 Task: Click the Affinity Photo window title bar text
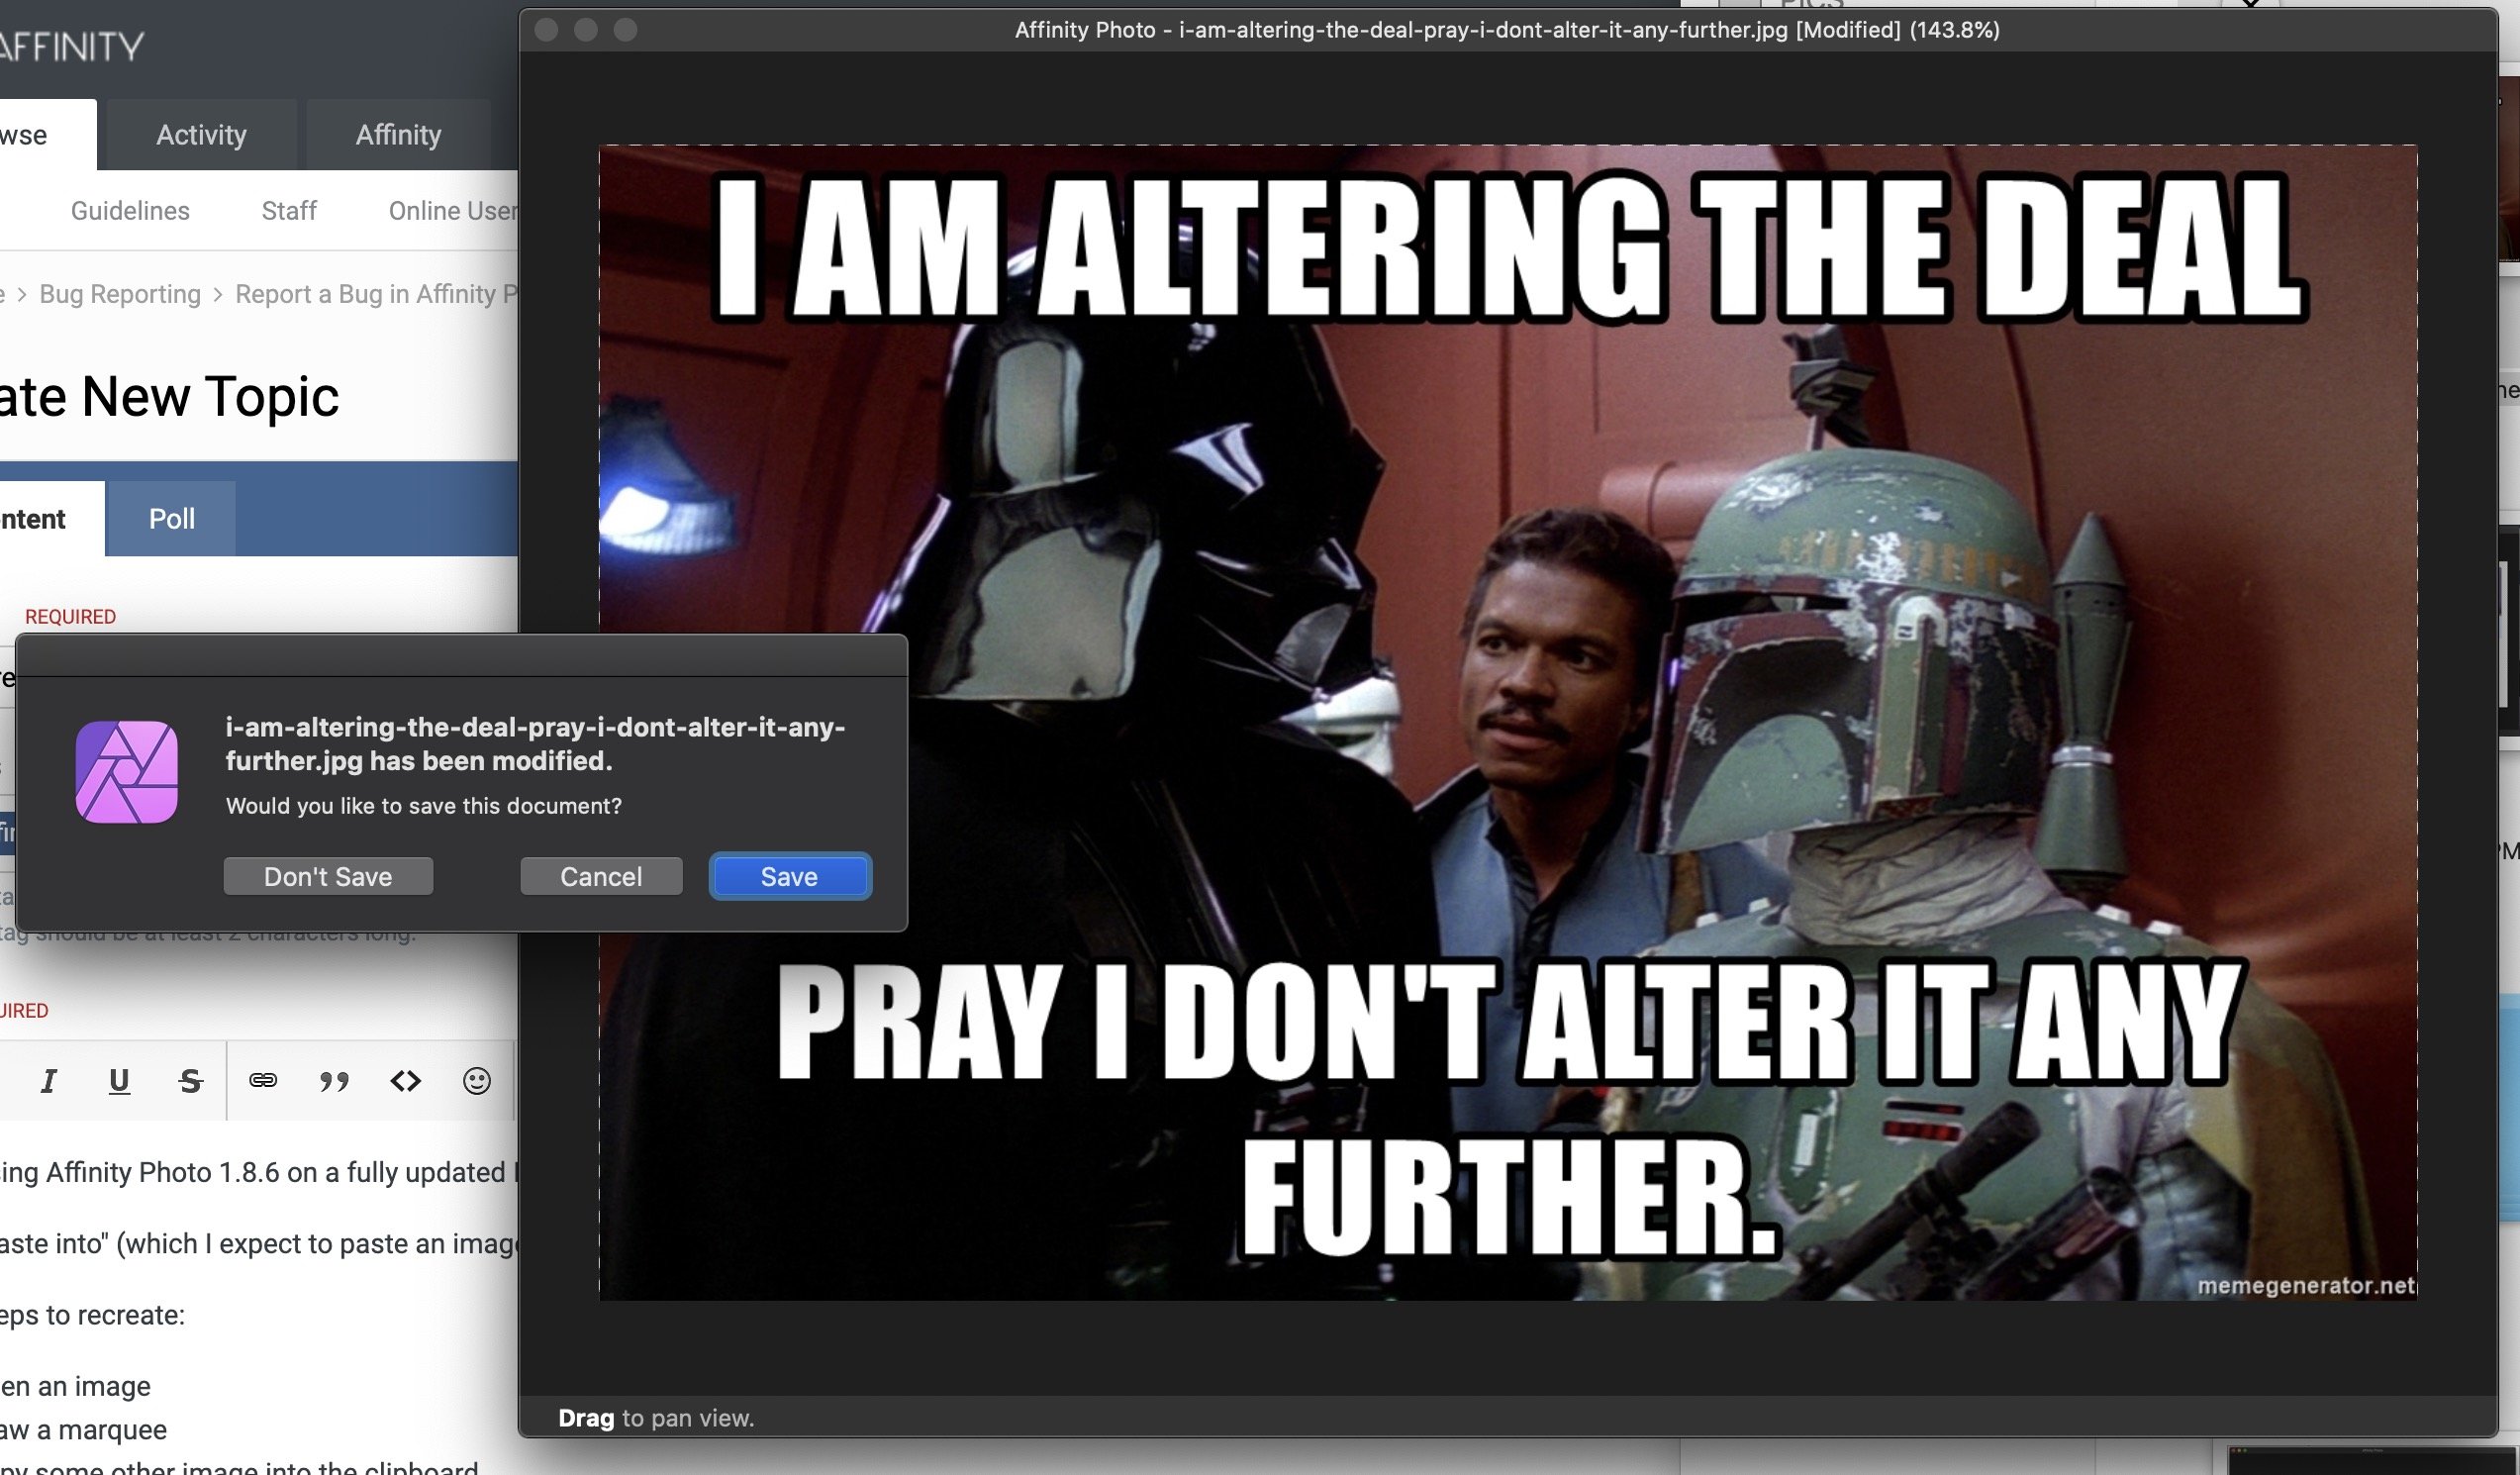pyautogui.click(x=1507, y=30)
